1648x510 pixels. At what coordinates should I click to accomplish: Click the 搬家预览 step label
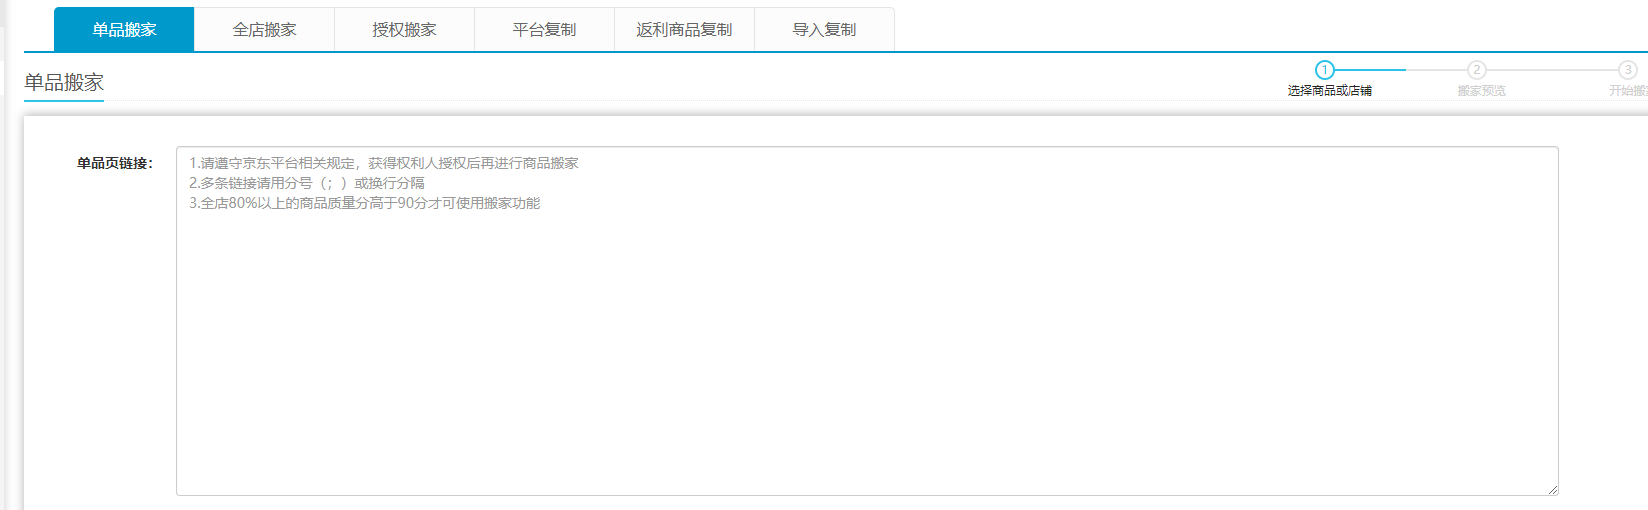coord(1481,91)
